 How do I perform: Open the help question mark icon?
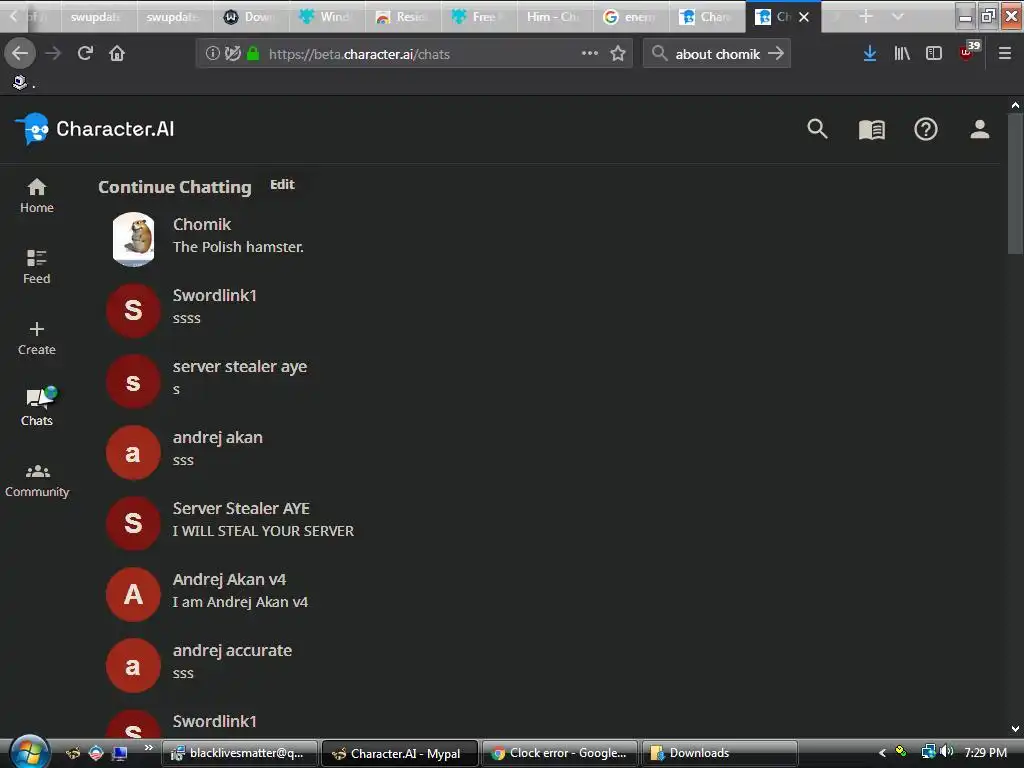pyautogui.click(x=925, y=129)
